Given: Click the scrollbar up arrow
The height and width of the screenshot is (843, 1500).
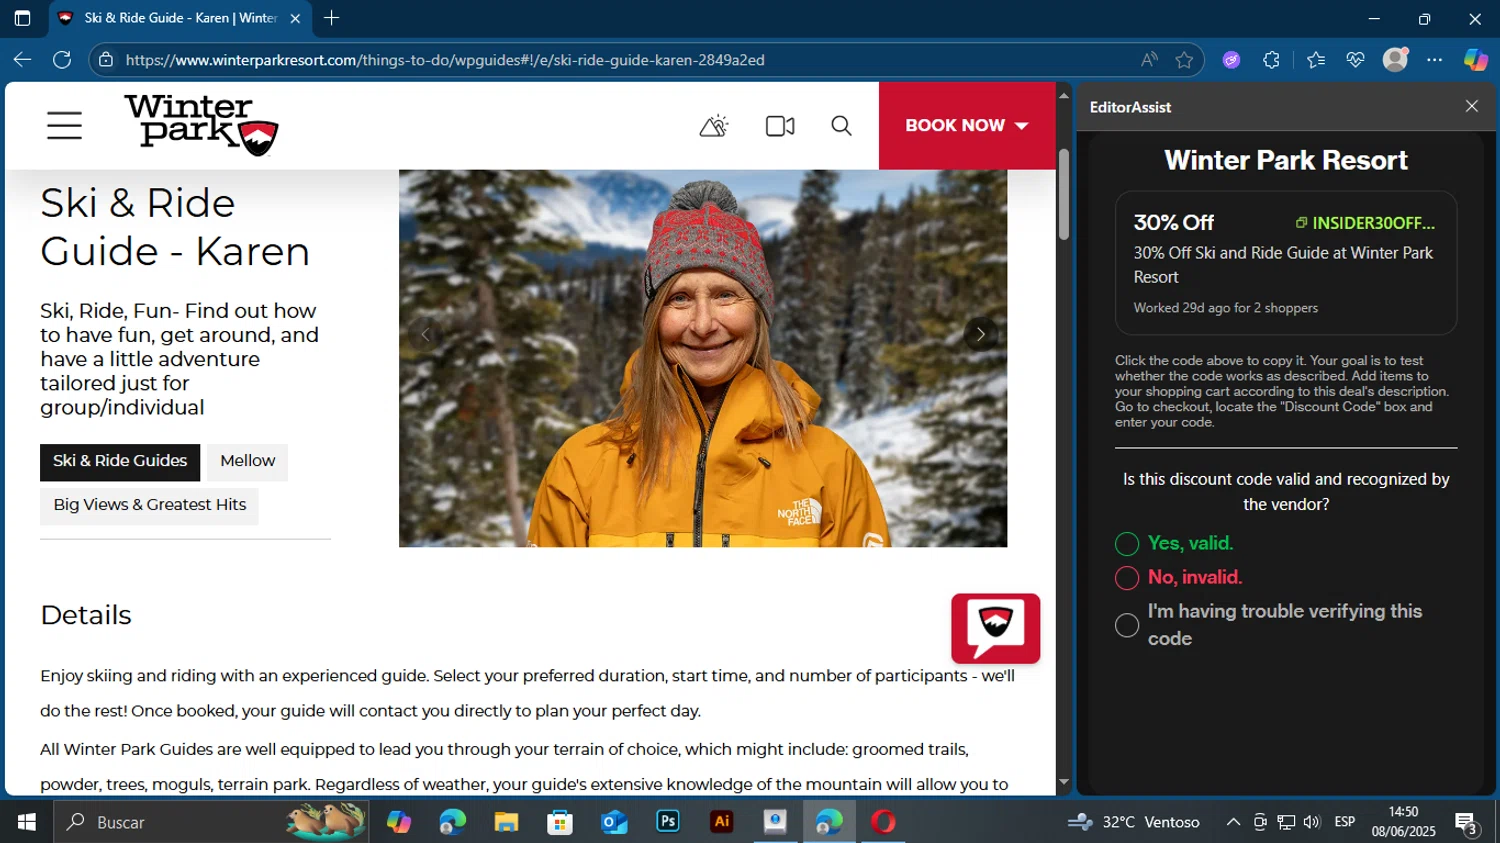Looking at the screenshot, I should click(x=1063, y=95).
